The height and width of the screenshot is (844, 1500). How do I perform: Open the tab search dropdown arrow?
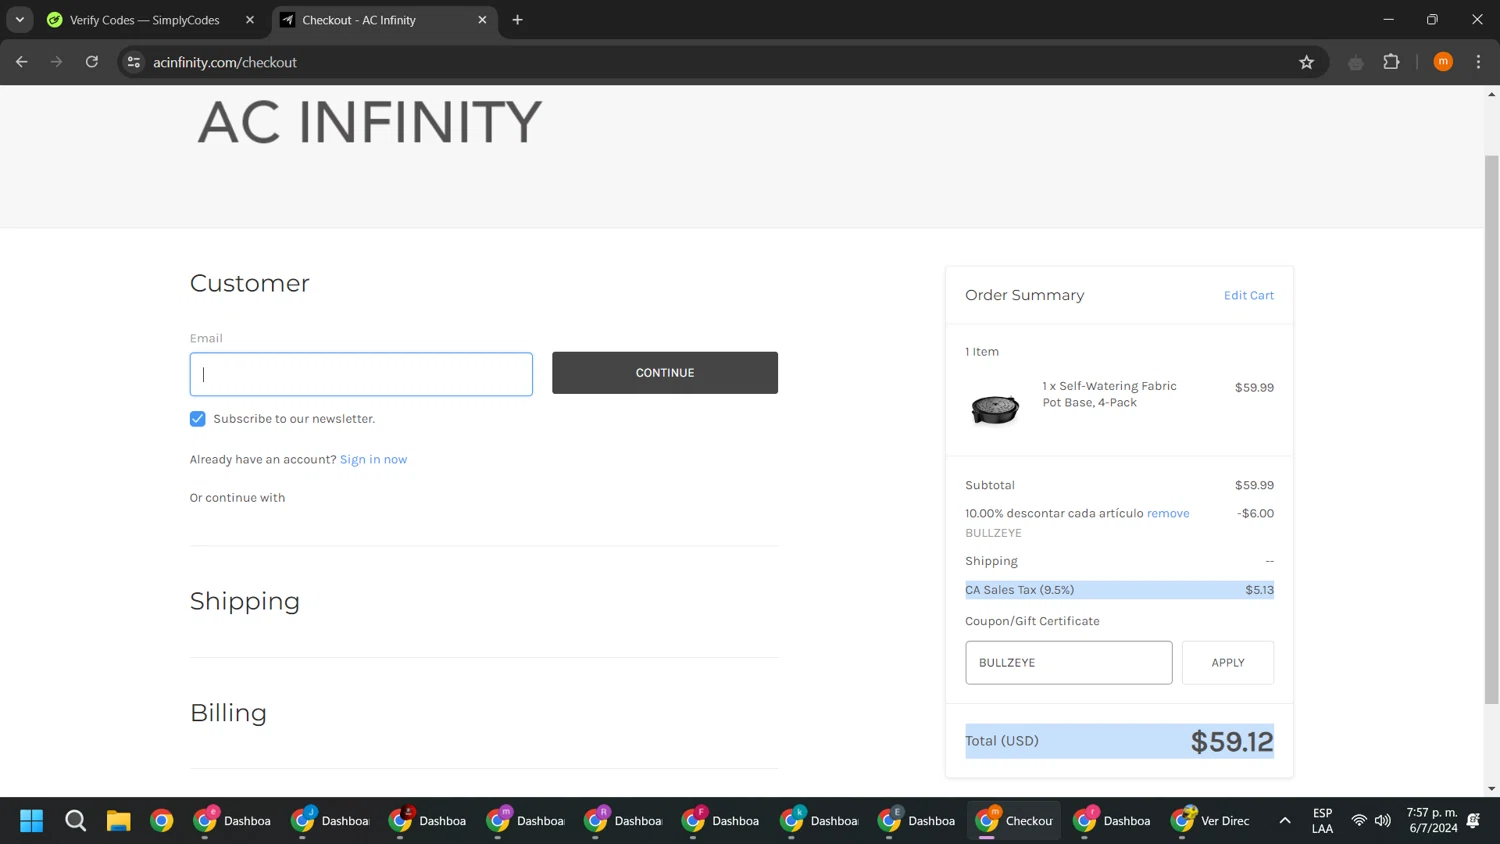(x=20, y=20)
